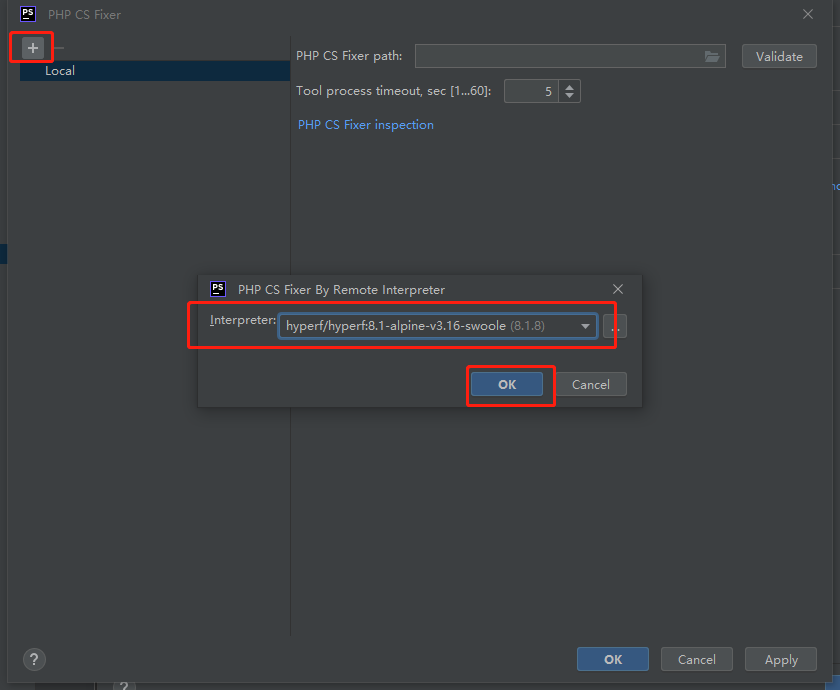The height and width of the screenshot is (690, 840).
Task: Open the PHP CS Fixer inspection link
Action: click(x=366, y=125)
